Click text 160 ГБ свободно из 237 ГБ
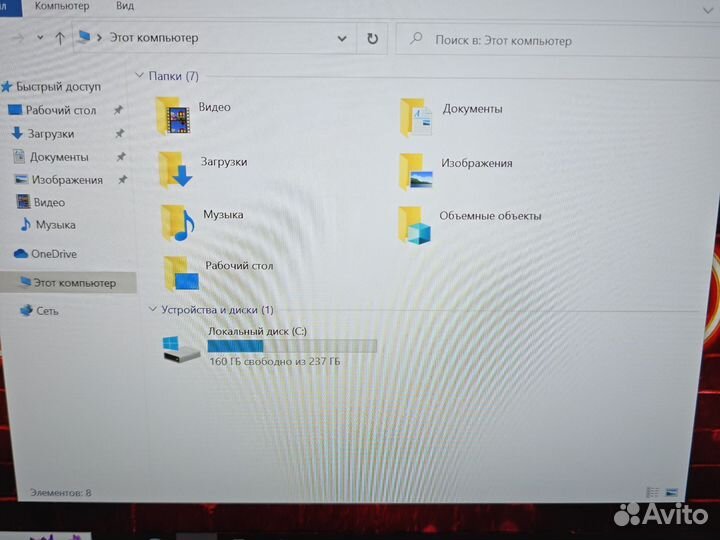The image size is (720, 540). [x=275, y=361]
